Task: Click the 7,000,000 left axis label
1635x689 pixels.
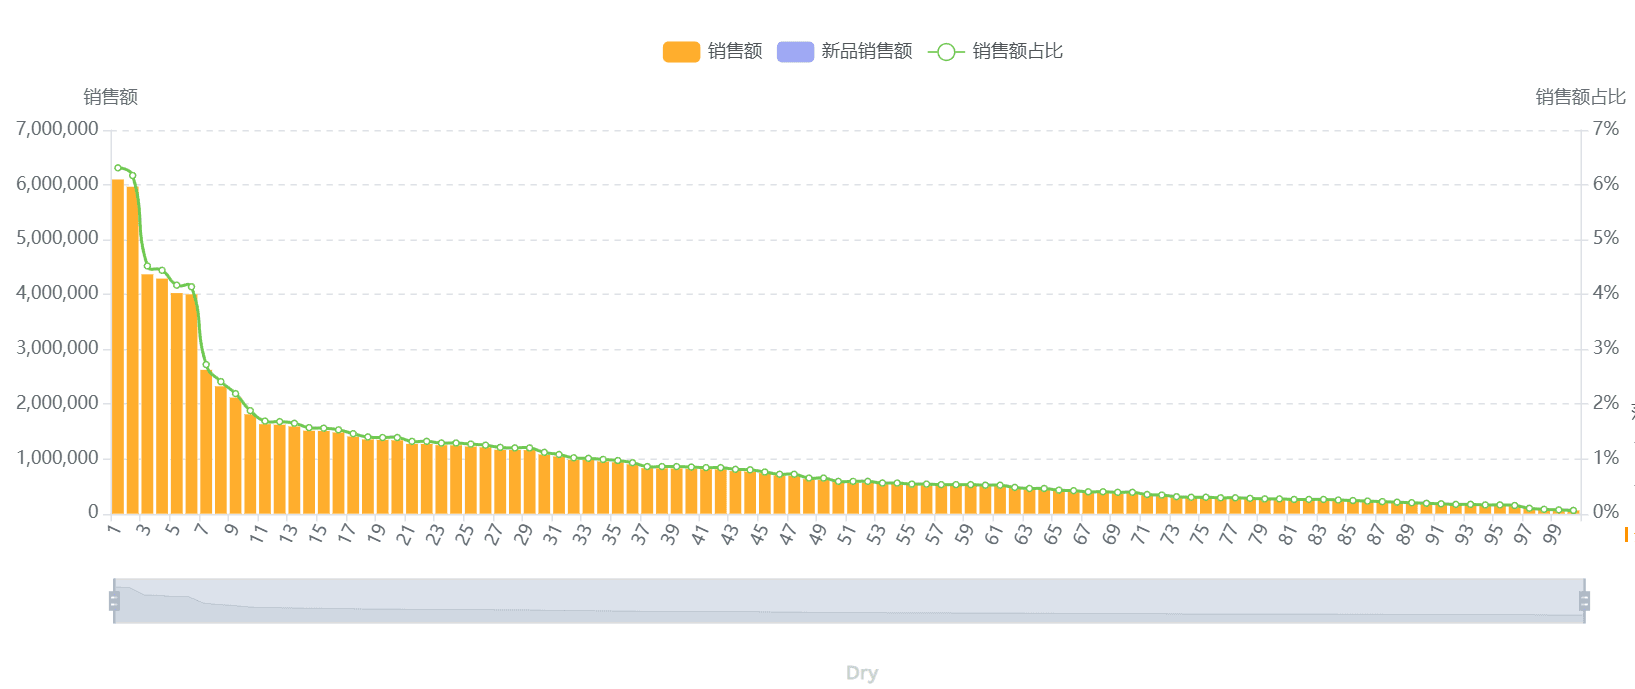Action: pos(57,129)
